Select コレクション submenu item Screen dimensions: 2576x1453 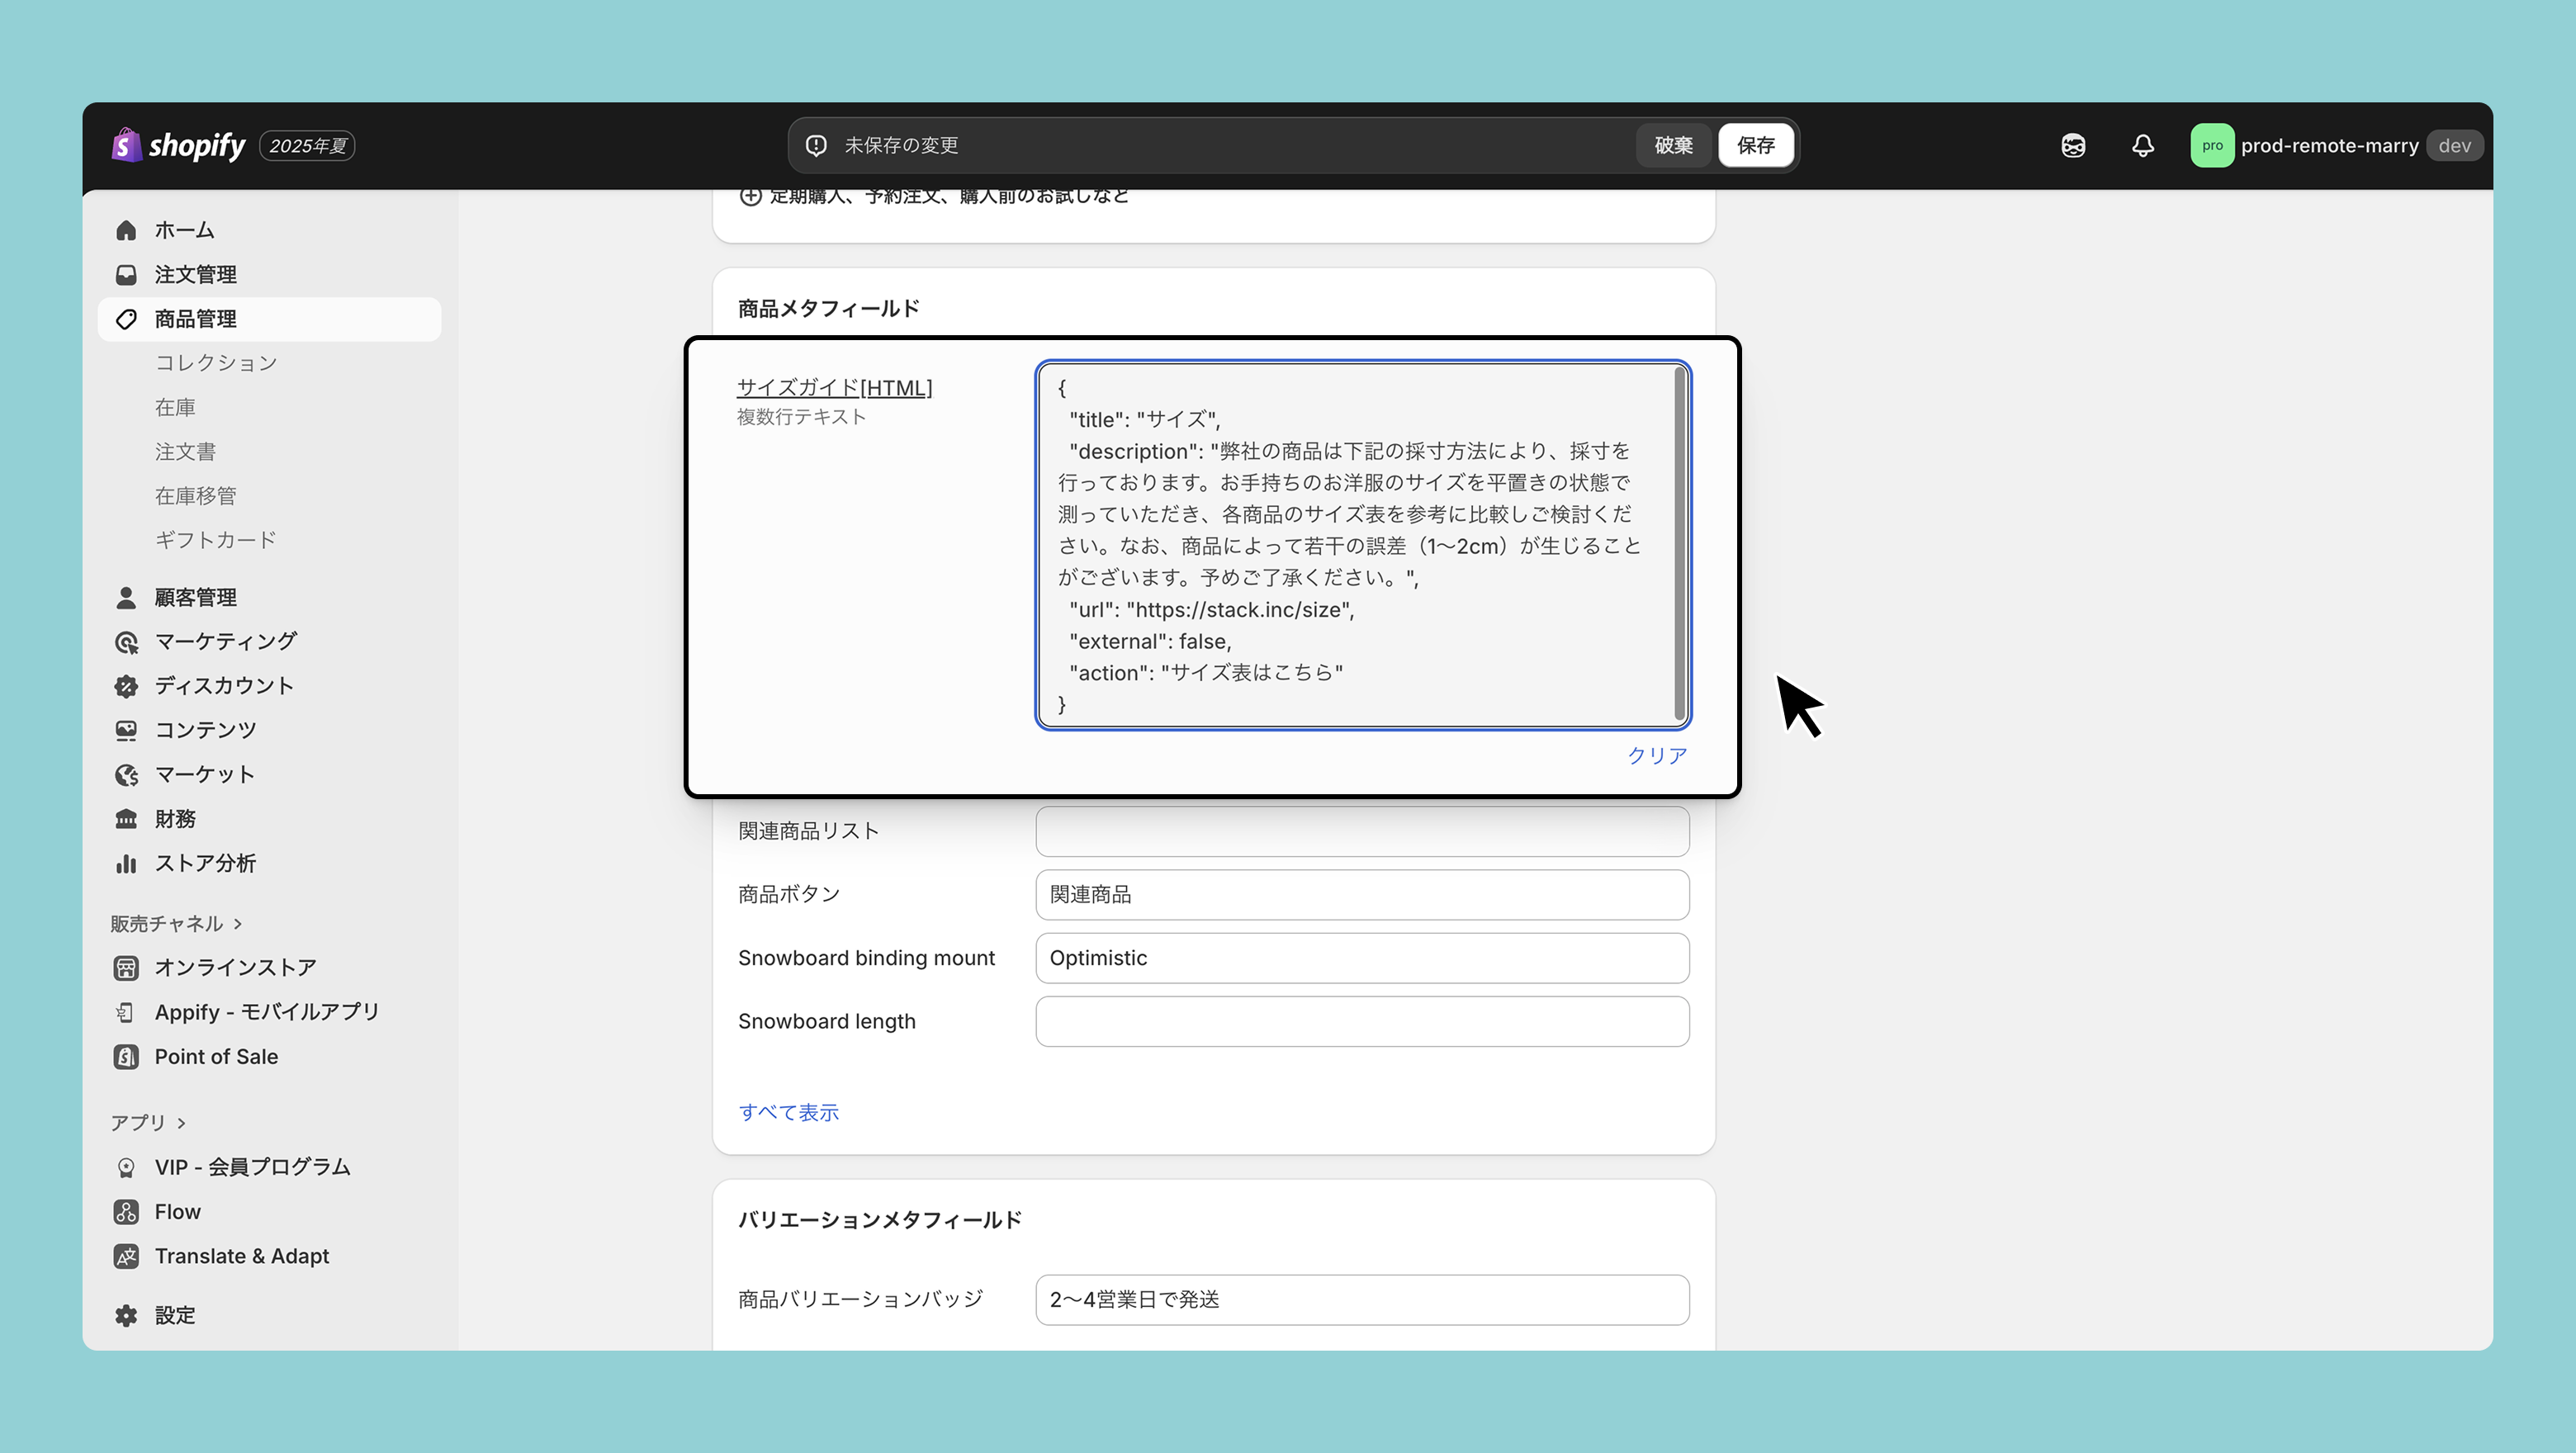[x=216, y=363]
